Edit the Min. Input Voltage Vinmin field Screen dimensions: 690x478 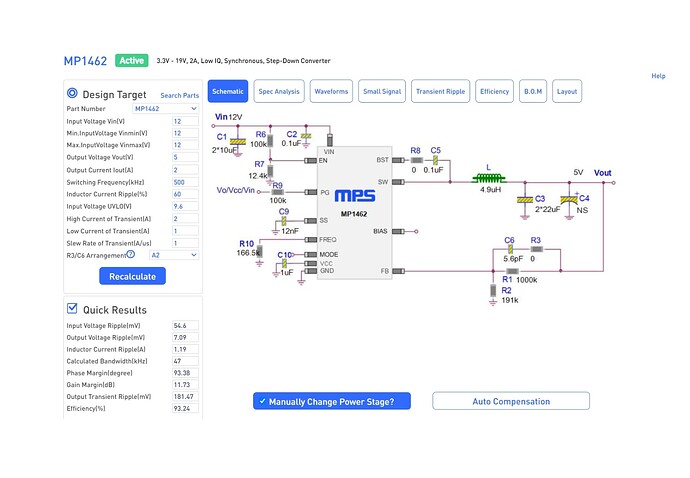tap(185, 133)
